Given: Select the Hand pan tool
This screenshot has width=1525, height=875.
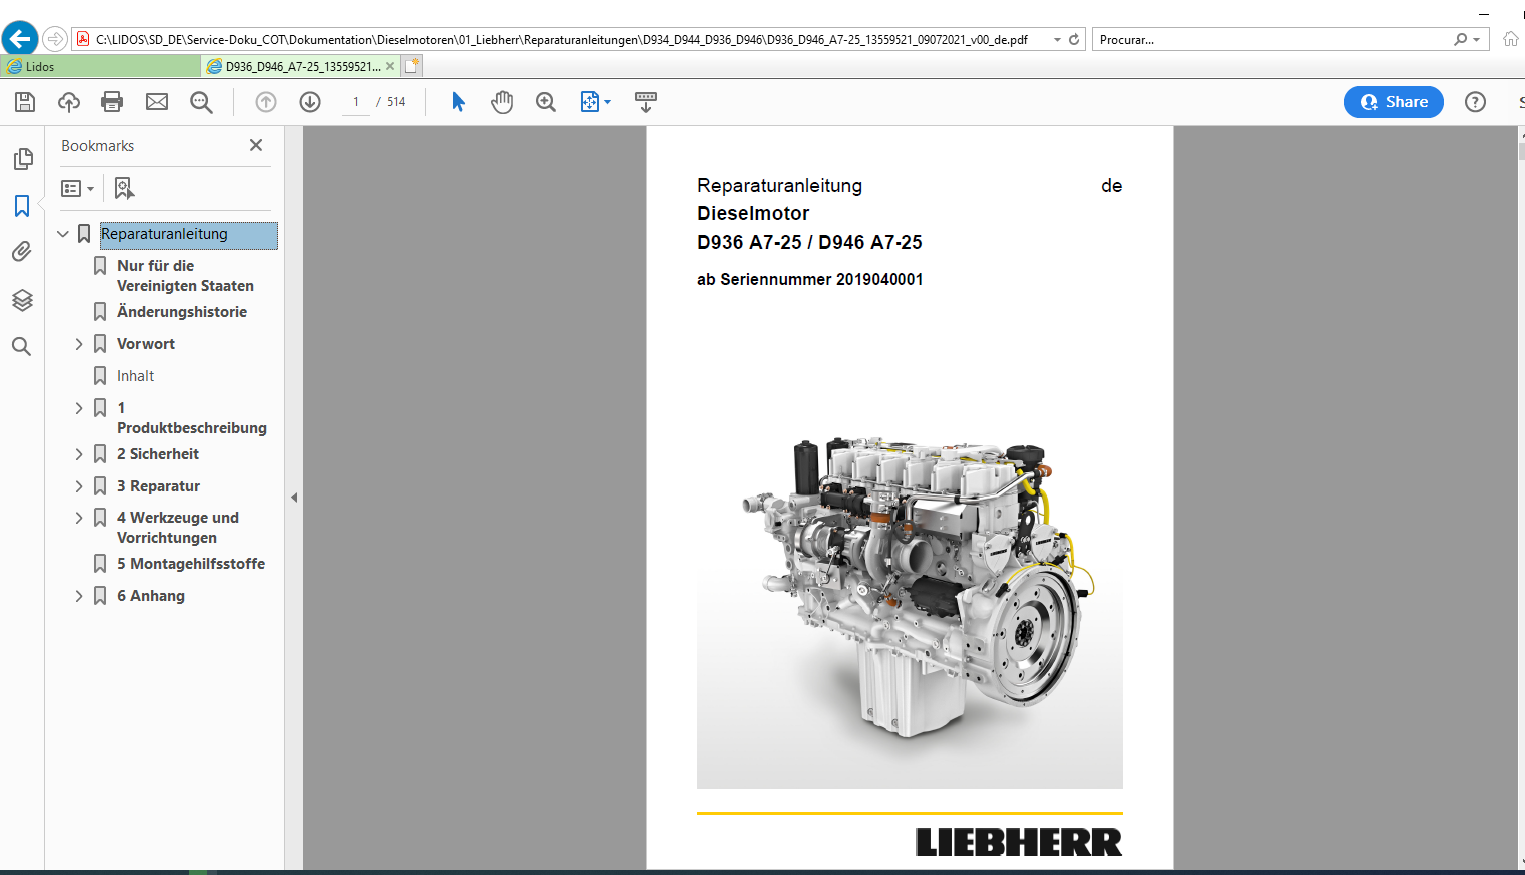Looking at the screenshot, I should click(502, 102).
